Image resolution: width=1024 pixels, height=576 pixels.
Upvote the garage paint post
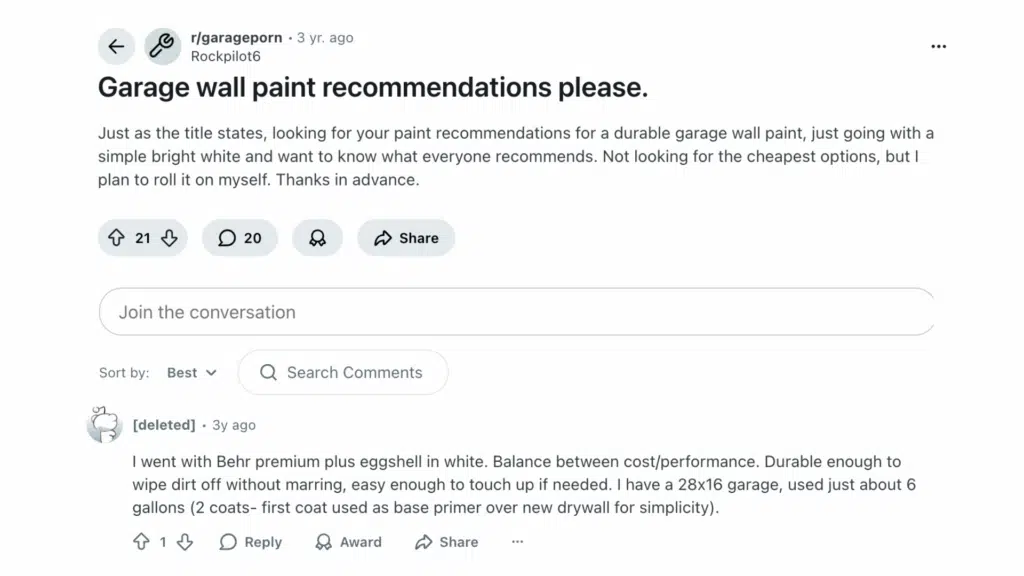click(117, 238)
